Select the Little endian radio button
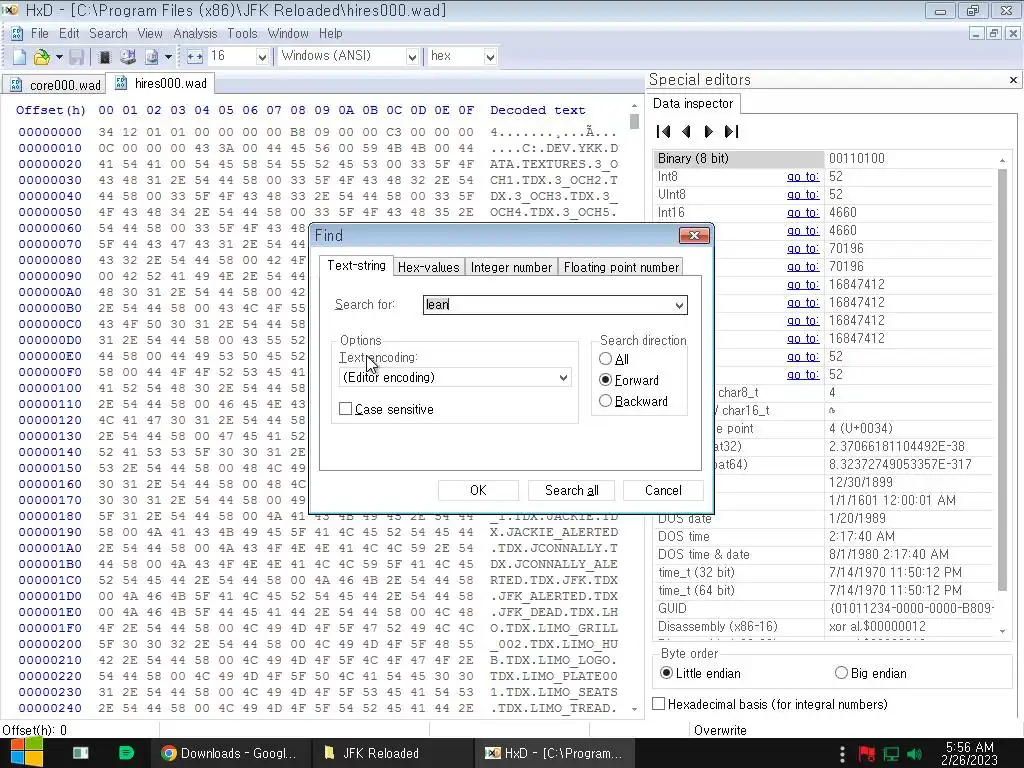The height and width of the screenshot is (768, 1024). pyautogui.click(x=666, y=673)
